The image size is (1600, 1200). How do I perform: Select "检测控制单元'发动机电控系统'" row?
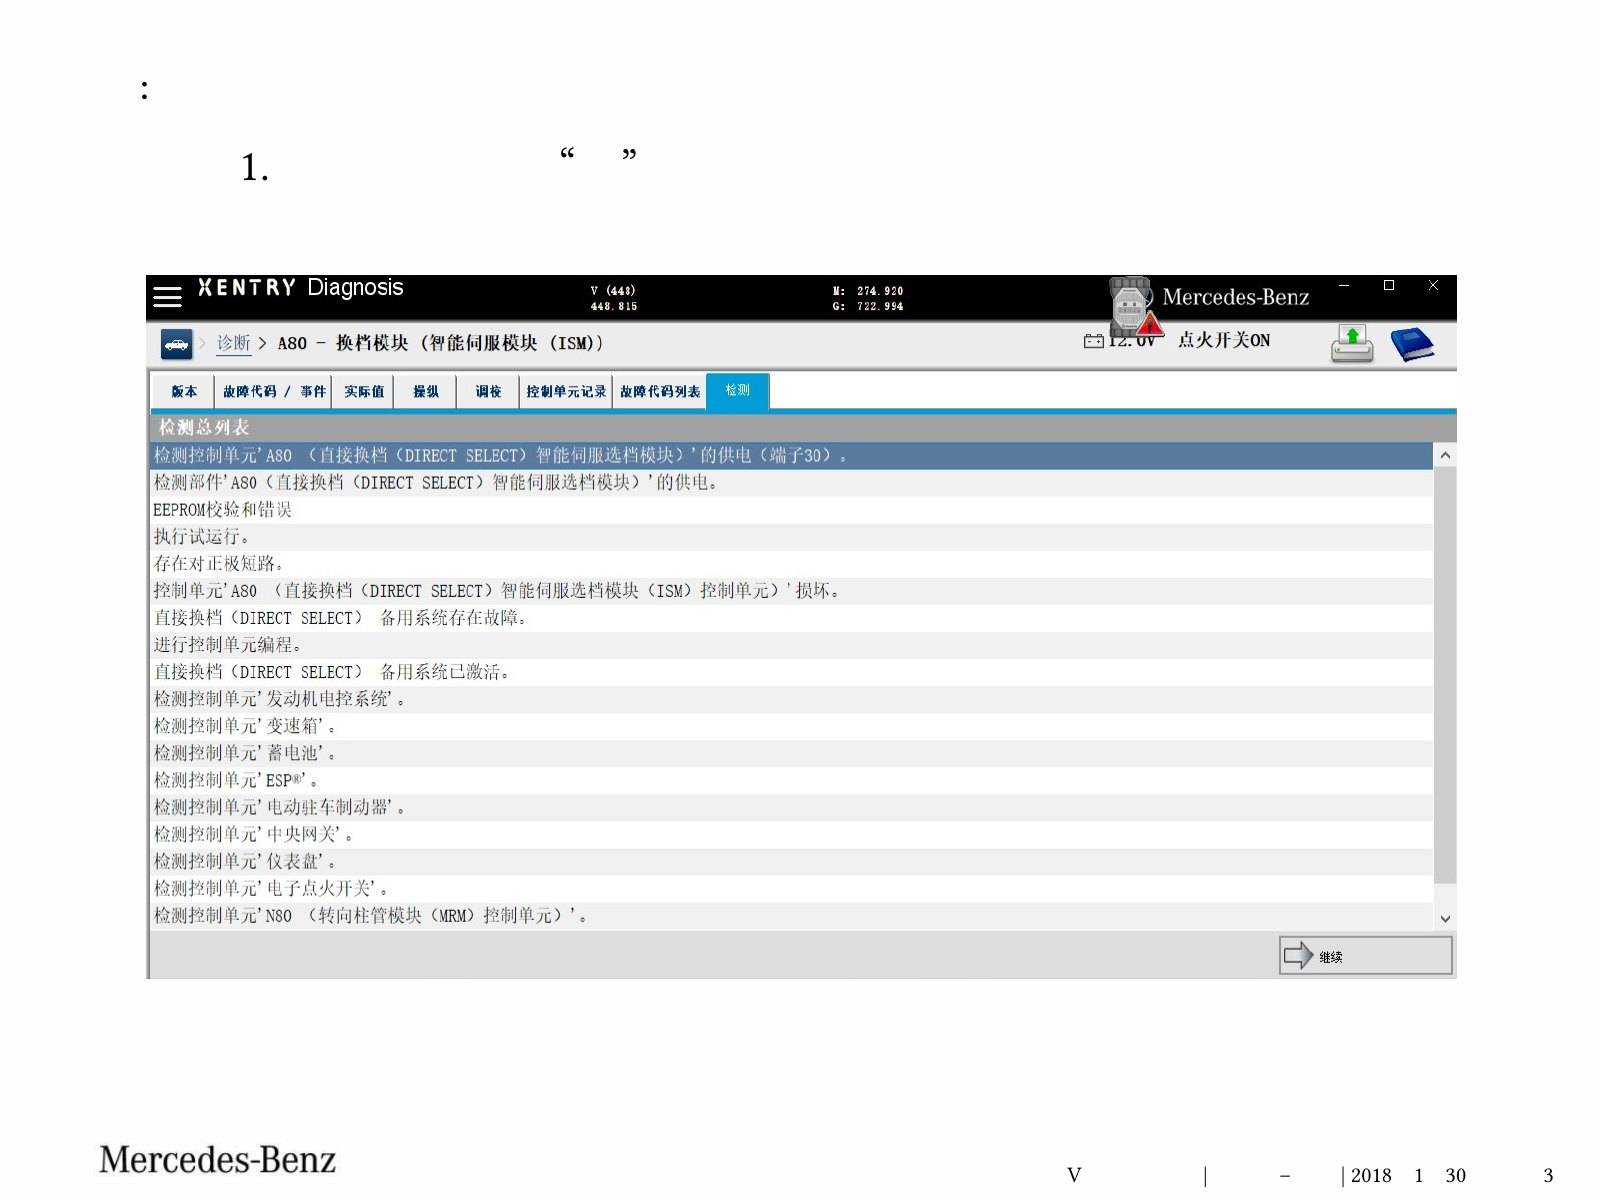pos(791,699)
